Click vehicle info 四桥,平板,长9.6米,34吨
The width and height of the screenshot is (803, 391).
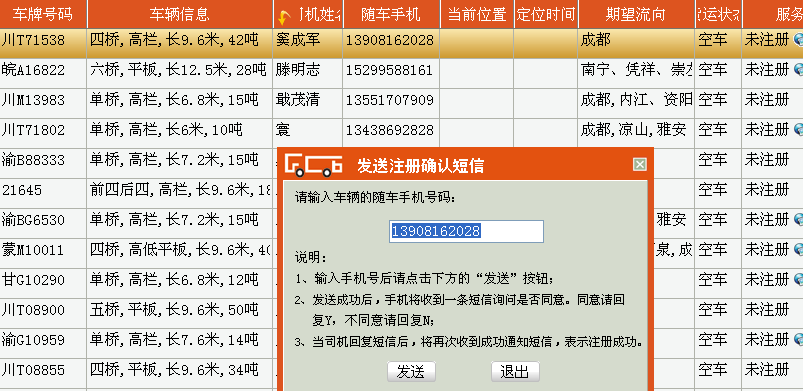174,371
